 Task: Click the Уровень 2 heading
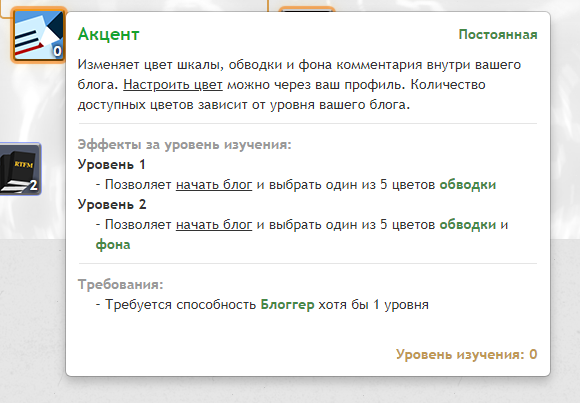[x=112, y=204]
